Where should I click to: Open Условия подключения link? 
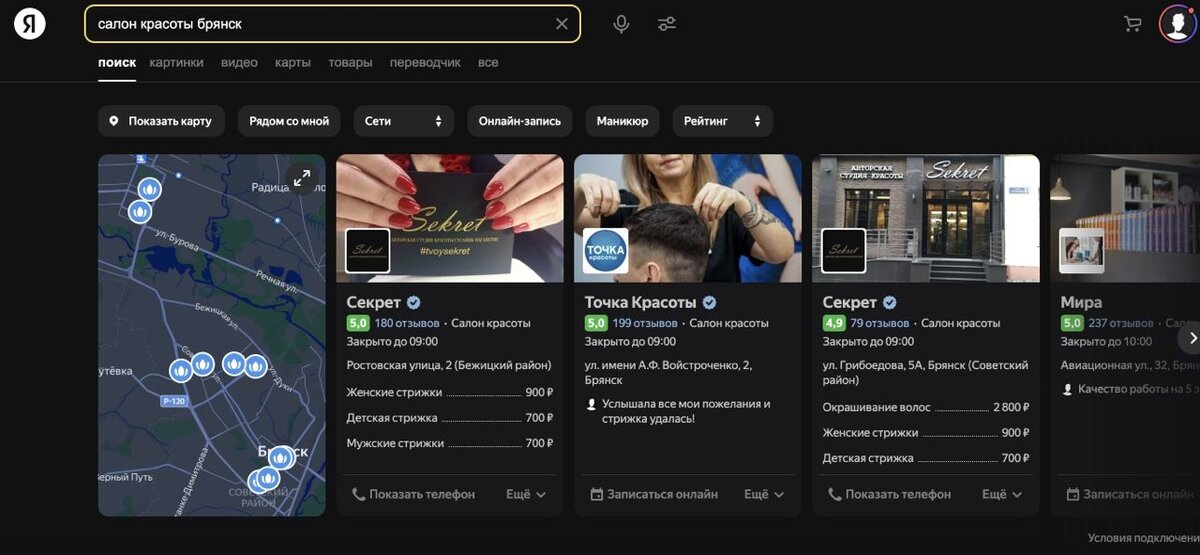point(1144,538)
